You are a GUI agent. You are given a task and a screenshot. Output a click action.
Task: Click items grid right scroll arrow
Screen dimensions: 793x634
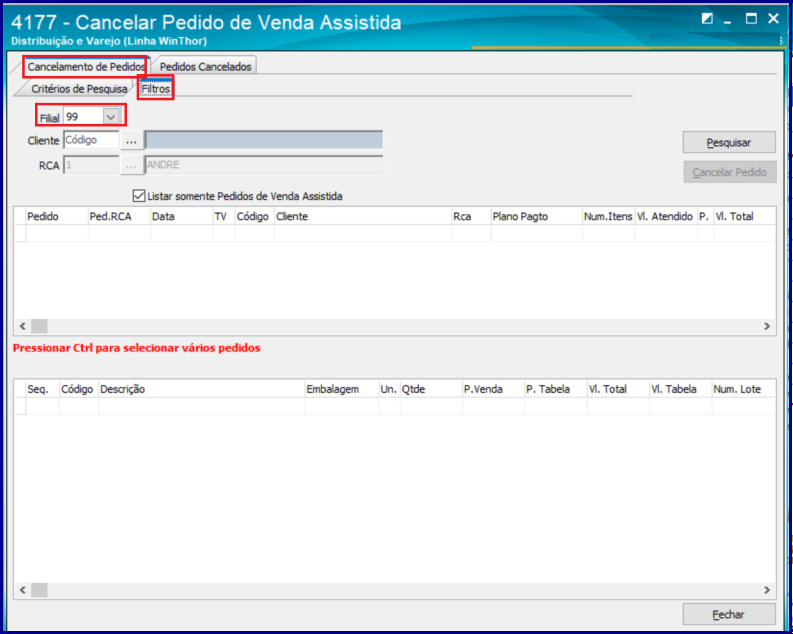click(x=767, y=590)
